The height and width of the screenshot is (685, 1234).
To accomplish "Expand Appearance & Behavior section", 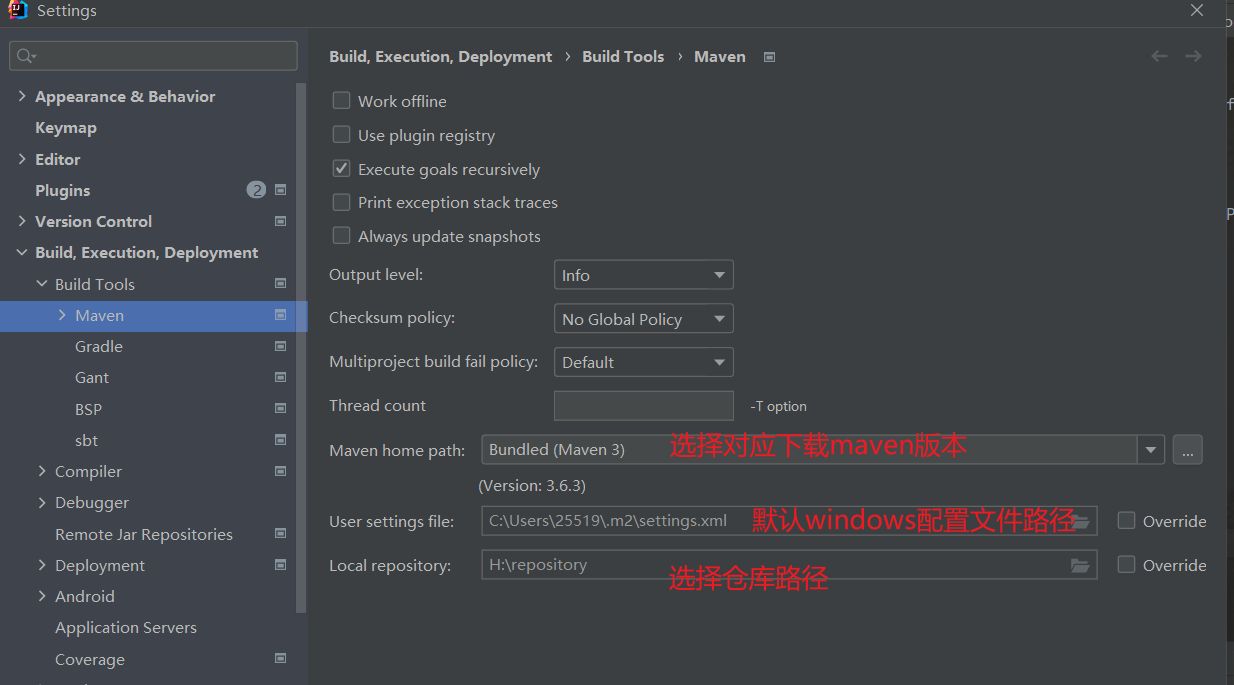I will (x=22, y=96).
